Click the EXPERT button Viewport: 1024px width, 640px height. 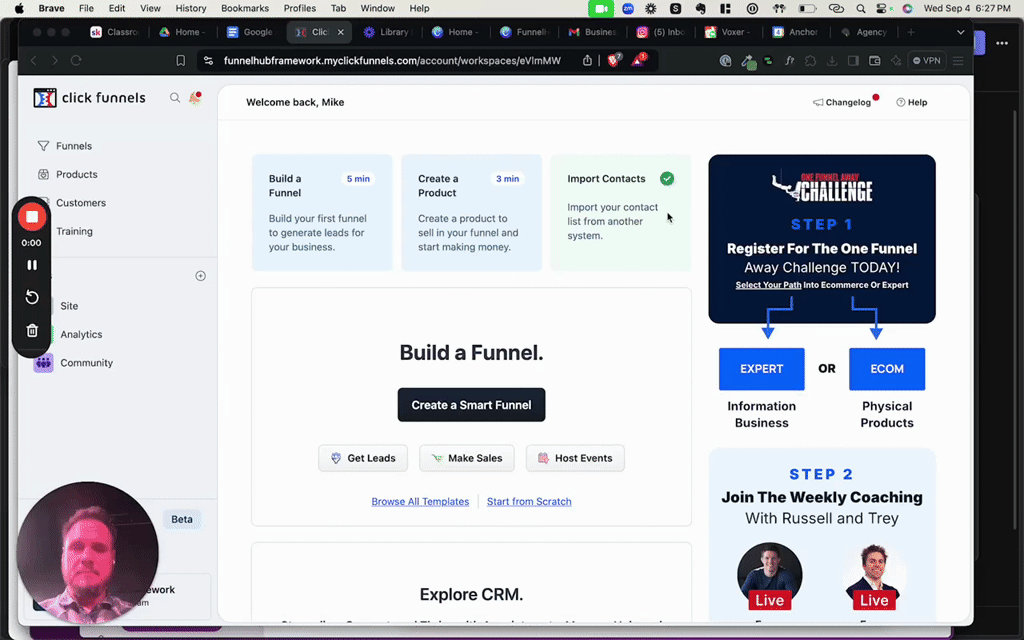(x=761, y=369)
